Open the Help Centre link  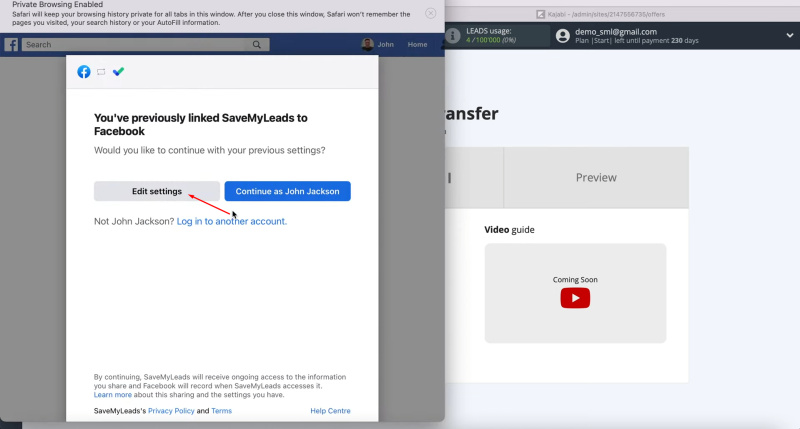click(330, 411)
